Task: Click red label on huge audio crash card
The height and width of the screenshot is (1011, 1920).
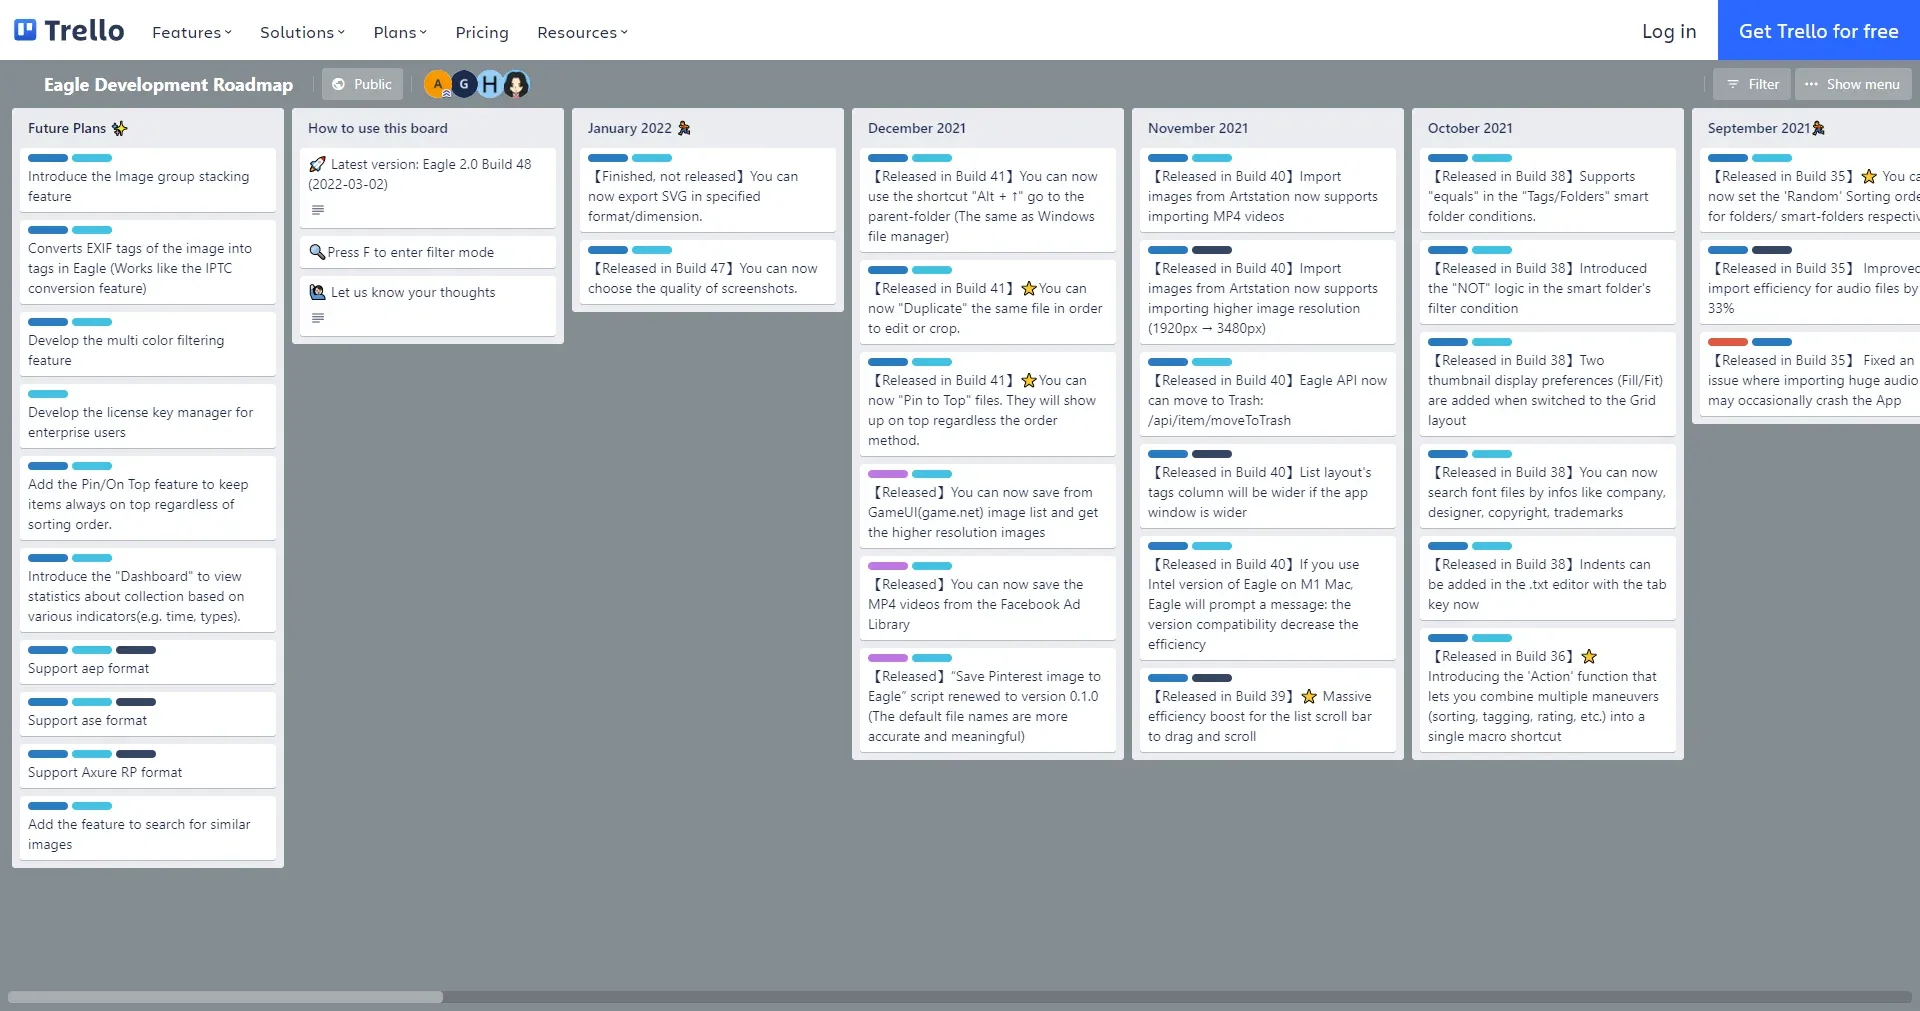Action: coord(1728,342)
